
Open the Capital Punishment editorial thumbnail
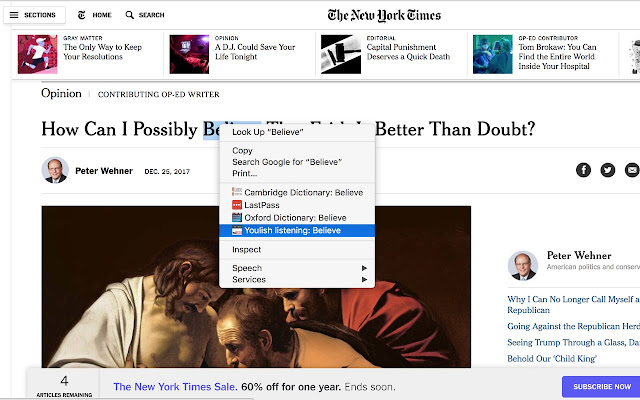341,54
